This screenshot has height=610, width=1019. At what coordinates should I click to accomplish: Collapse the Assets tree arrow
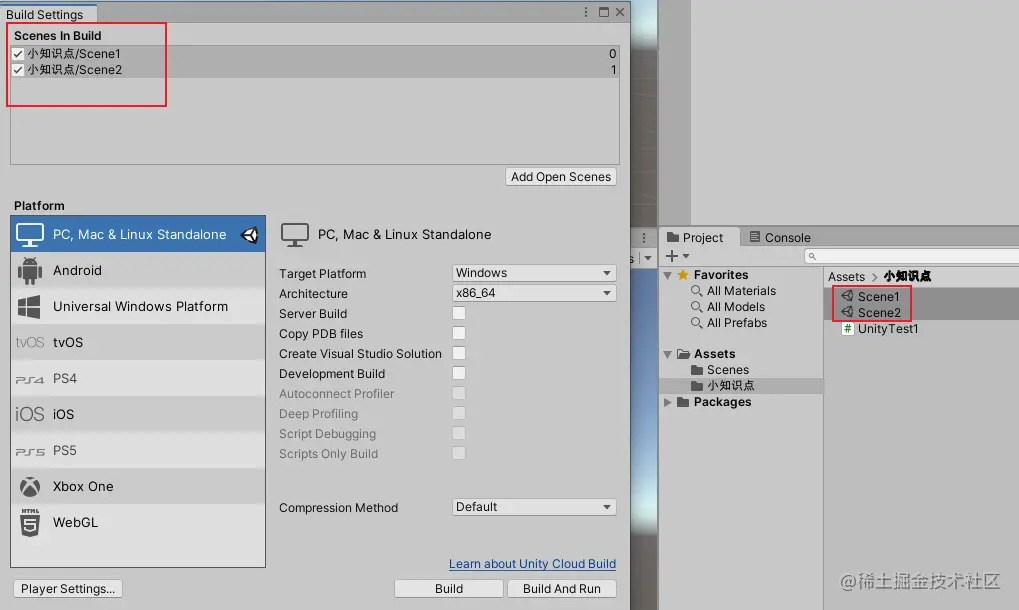coord(667,354)
